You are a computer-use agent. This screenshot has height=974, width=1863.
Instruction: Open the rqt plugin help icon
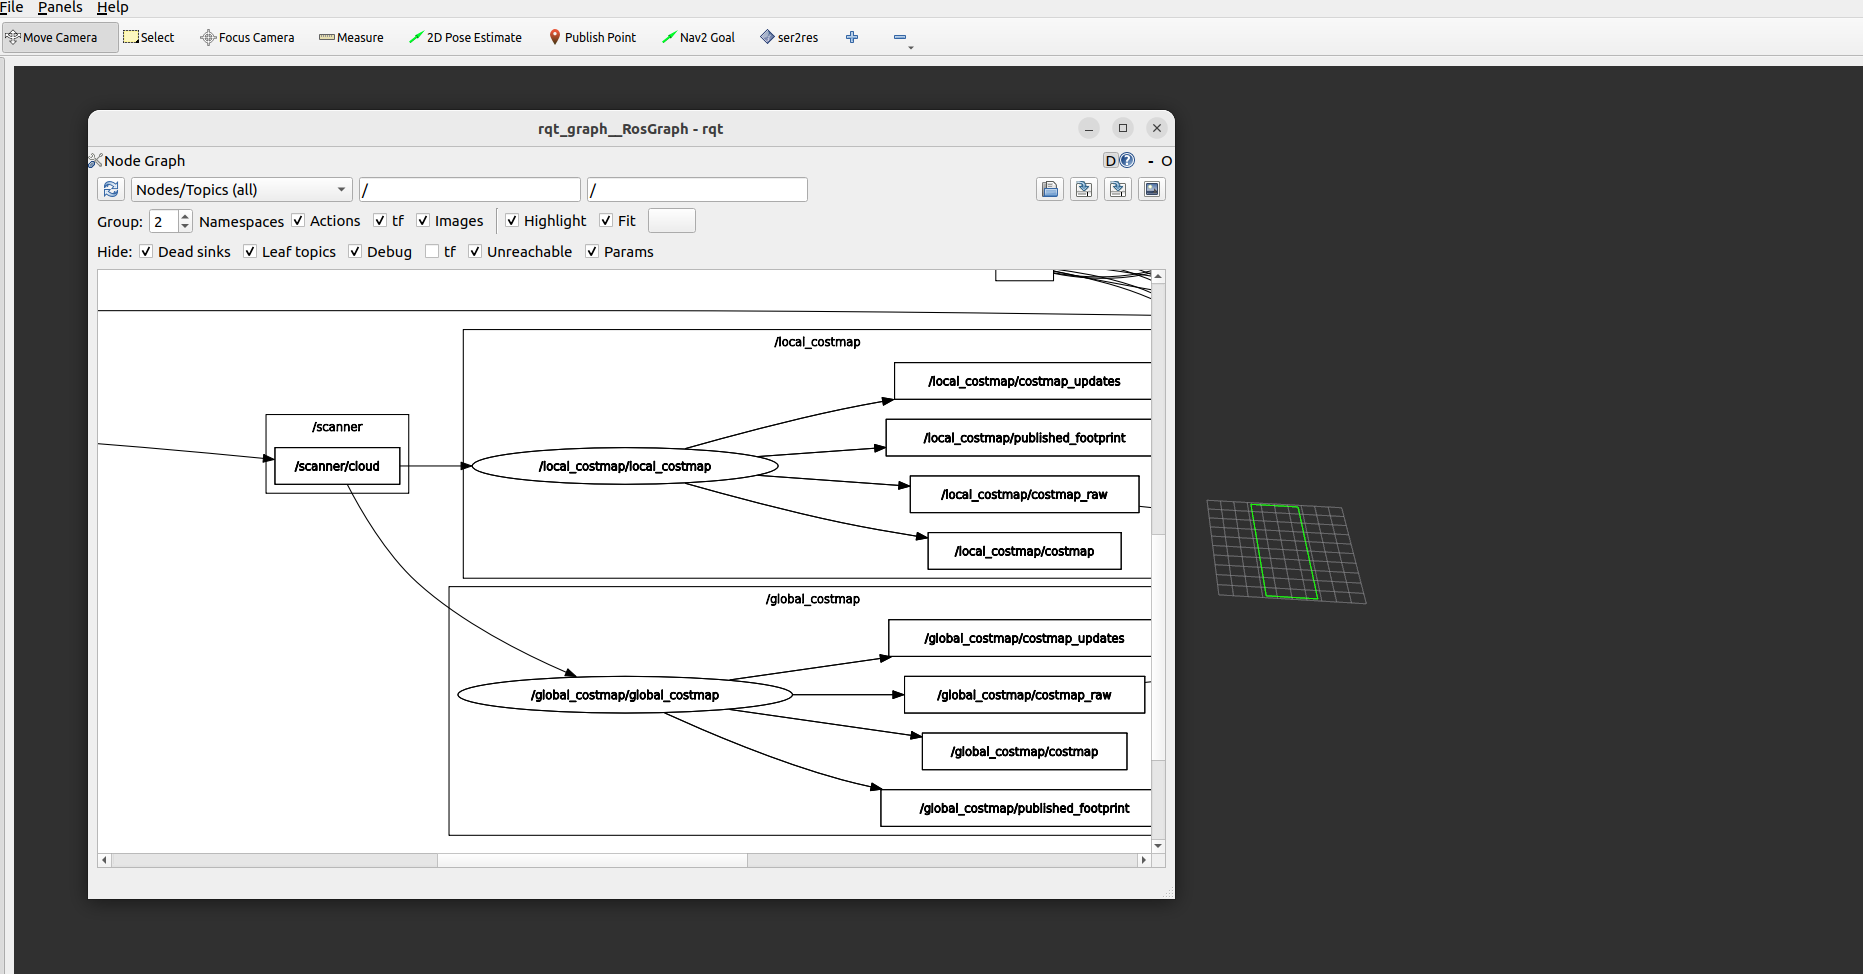pyautogui.click(x=1127, y=160)
